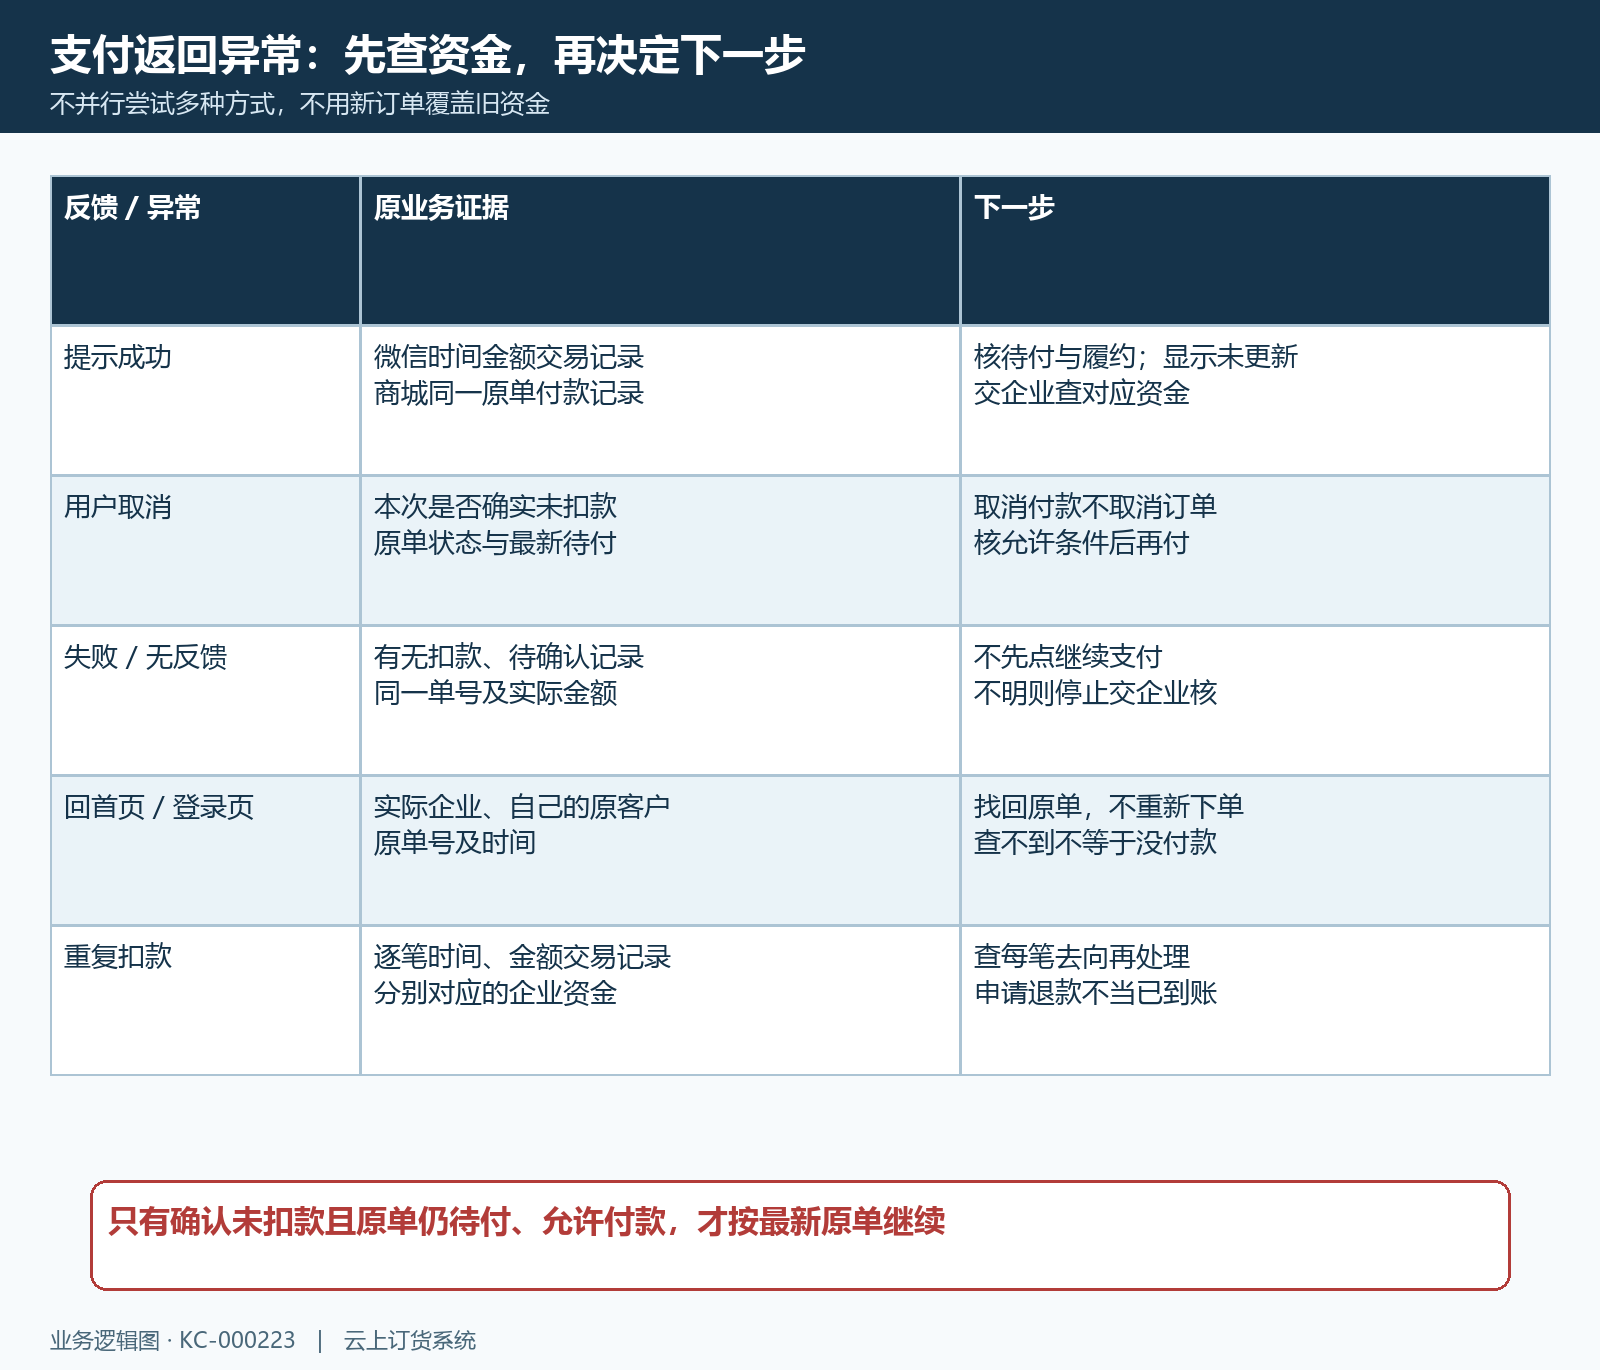
Task: Select text 交企业查对应资金
Action: (1082, 393)
